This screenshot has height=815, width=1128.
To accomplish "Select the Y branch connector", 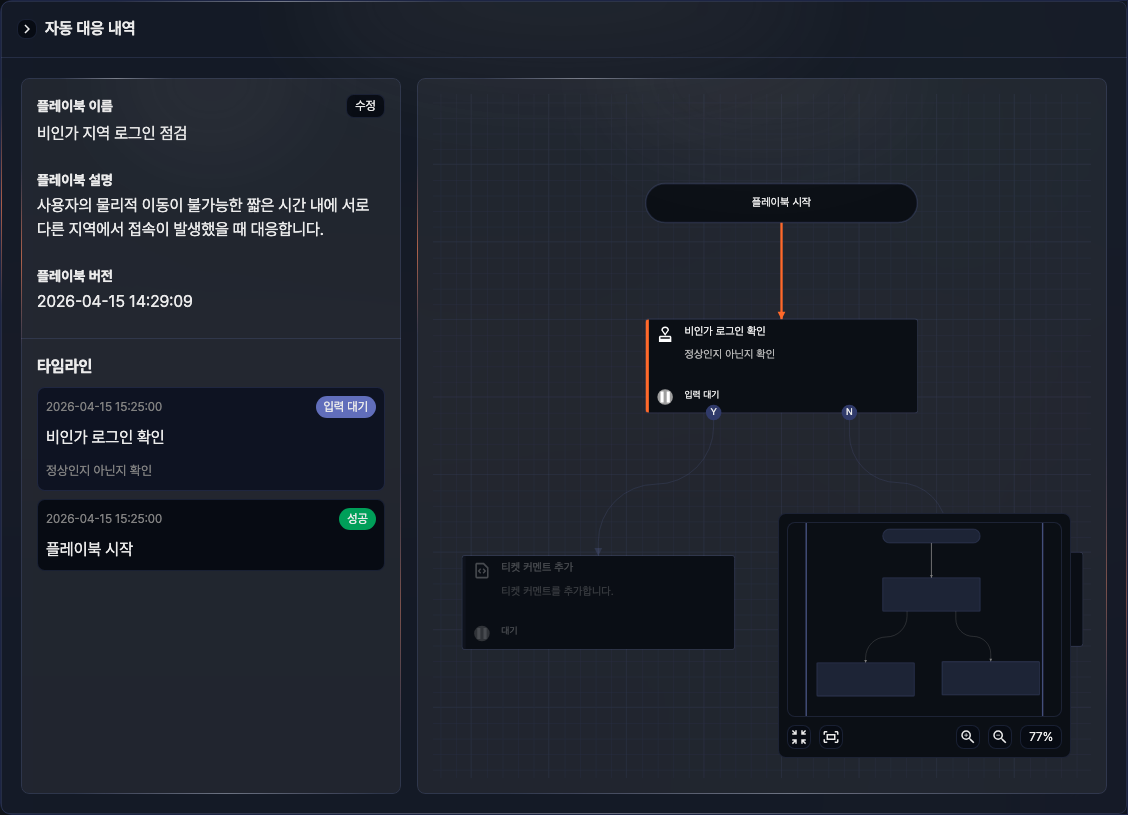I will (713, 412).
